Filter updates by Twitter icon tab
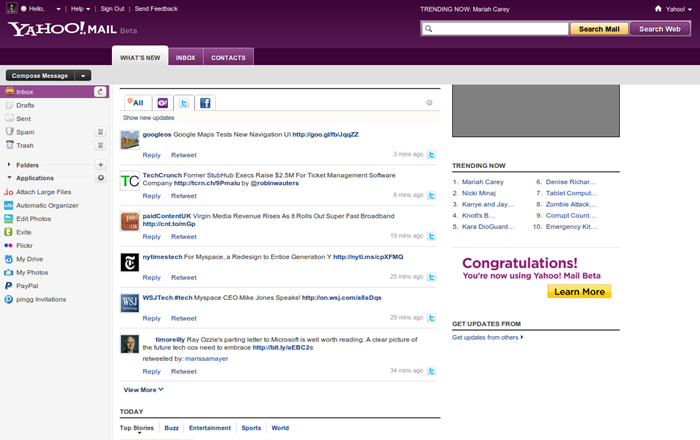Viewport: 700px width, 440px height. click(184, 103)
